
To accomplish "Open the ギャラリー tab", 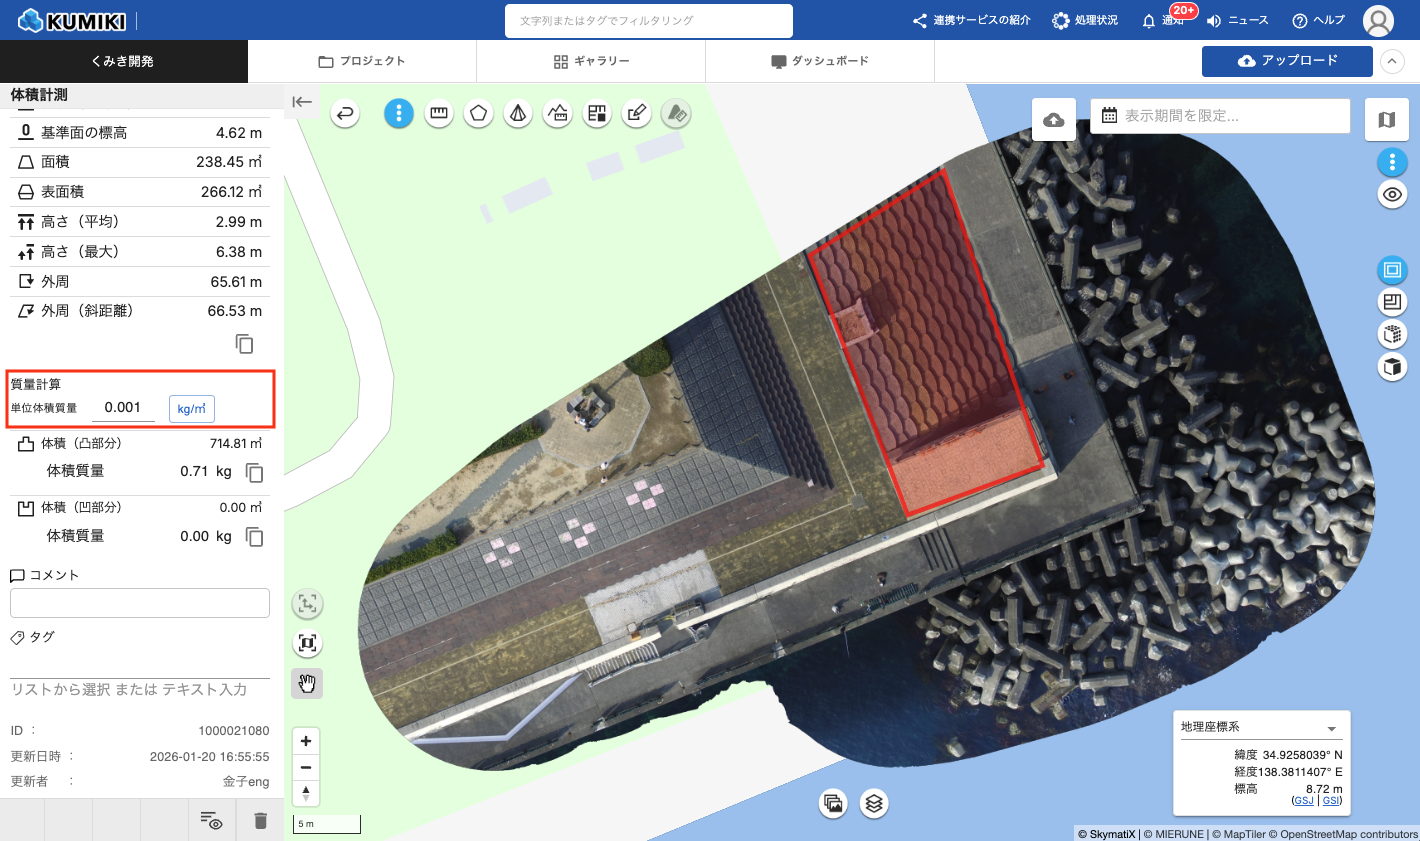I will [591, 61].
